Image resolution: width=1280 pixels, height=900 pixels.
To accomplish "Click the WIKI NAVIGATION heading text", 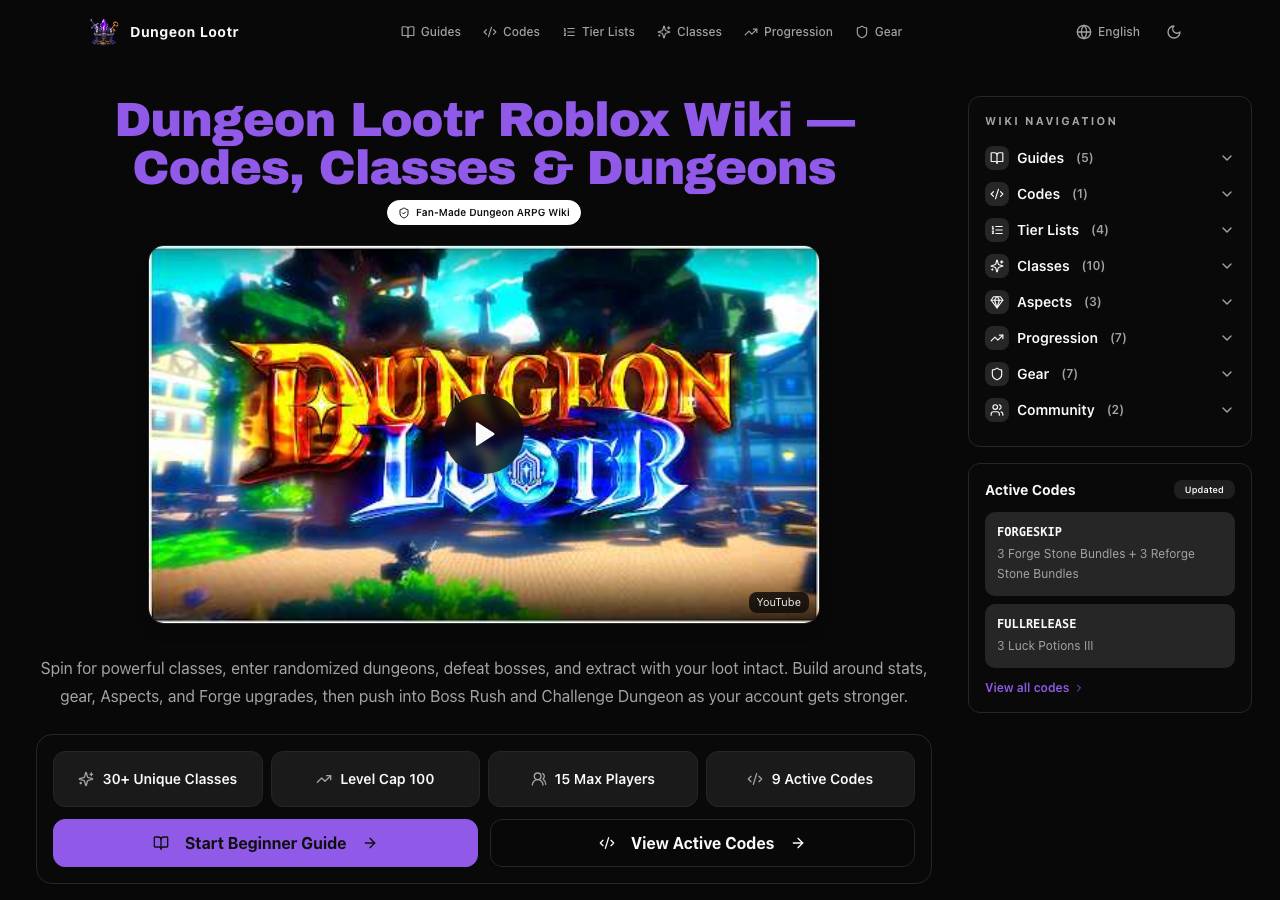I will (1051, 121).
